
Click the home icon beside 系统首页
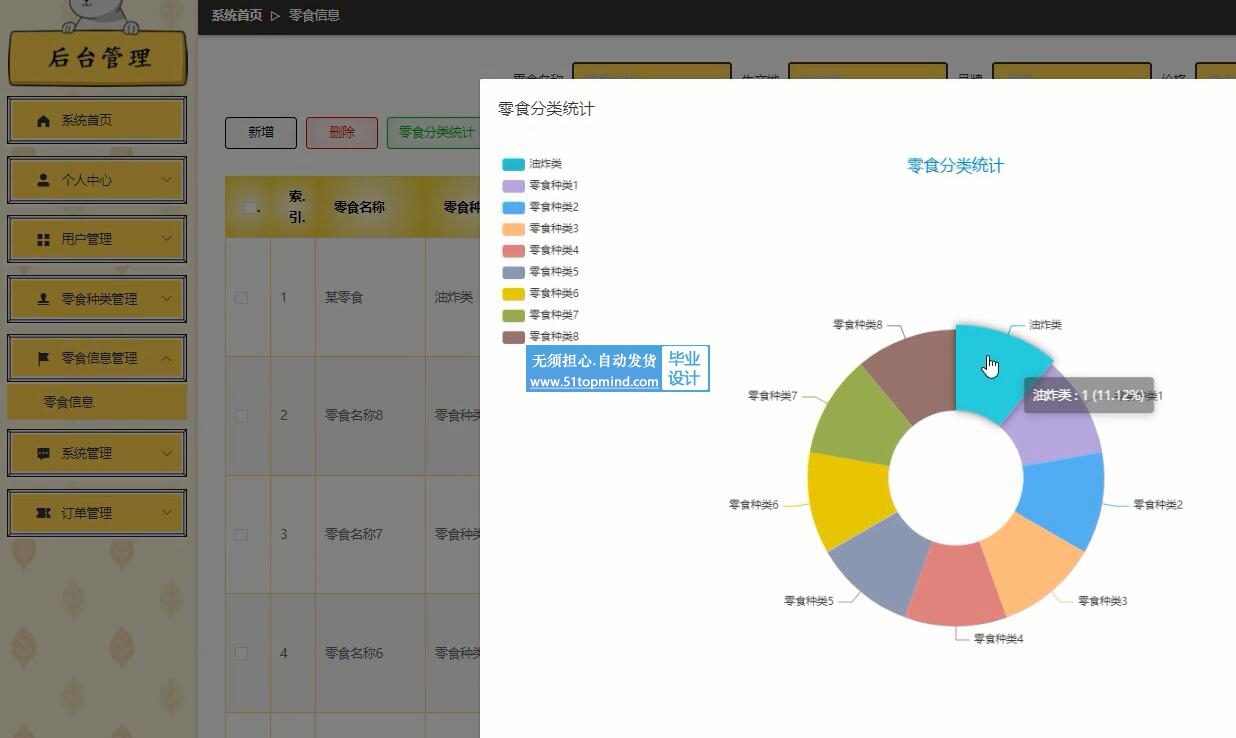(x=43, y=121)
